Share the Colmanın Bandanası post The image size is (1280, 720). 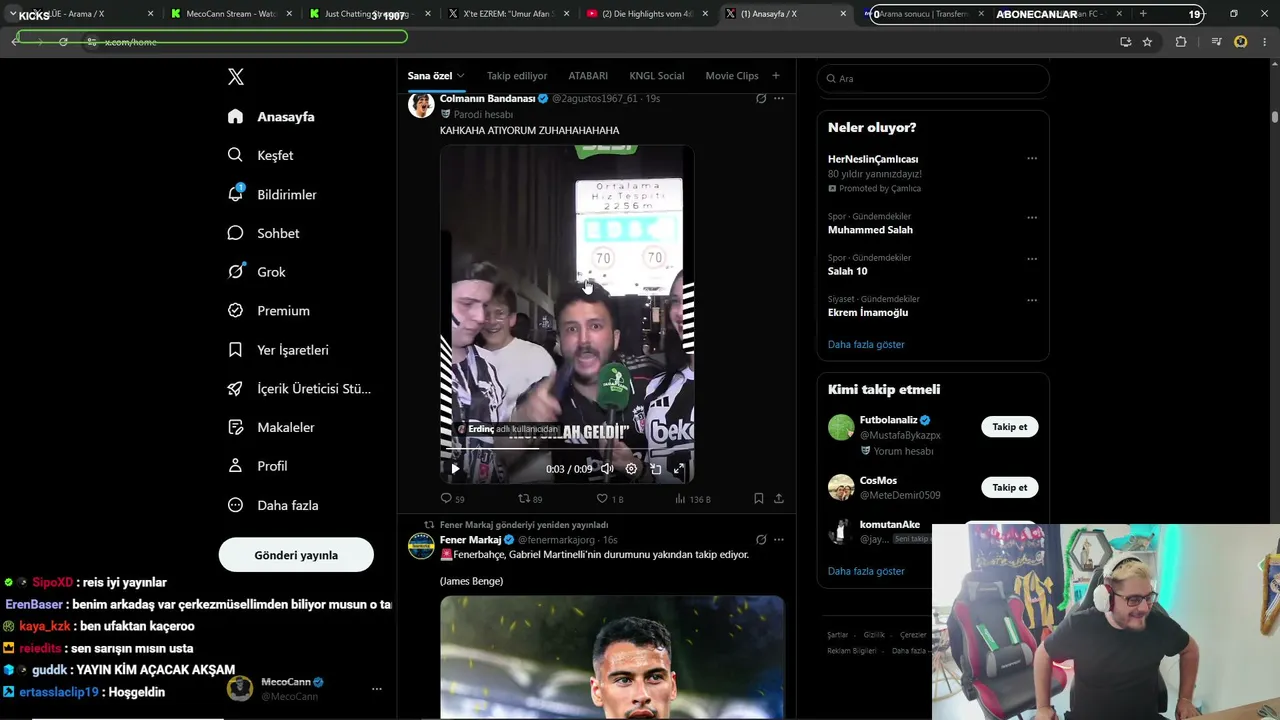pos(779,498)
